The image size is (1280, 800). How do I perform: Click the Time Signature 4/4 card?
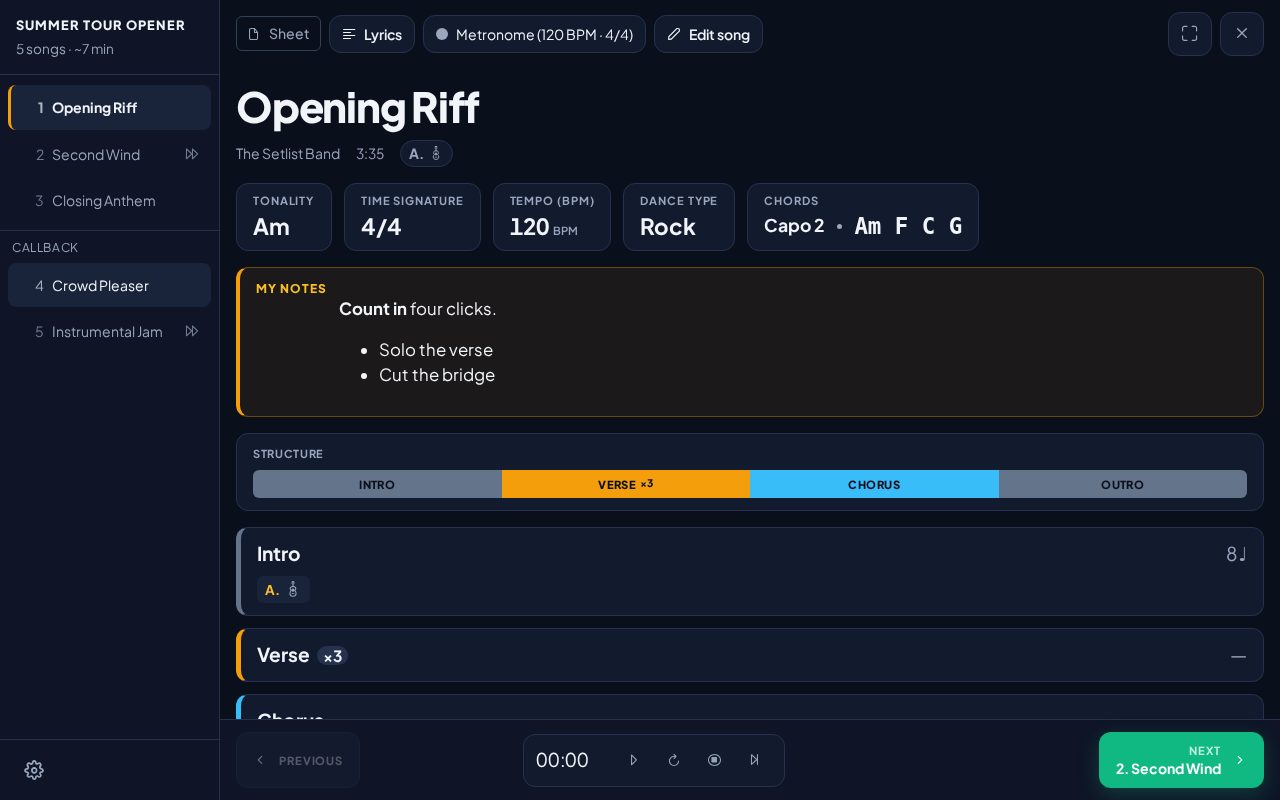coord(412,217)
